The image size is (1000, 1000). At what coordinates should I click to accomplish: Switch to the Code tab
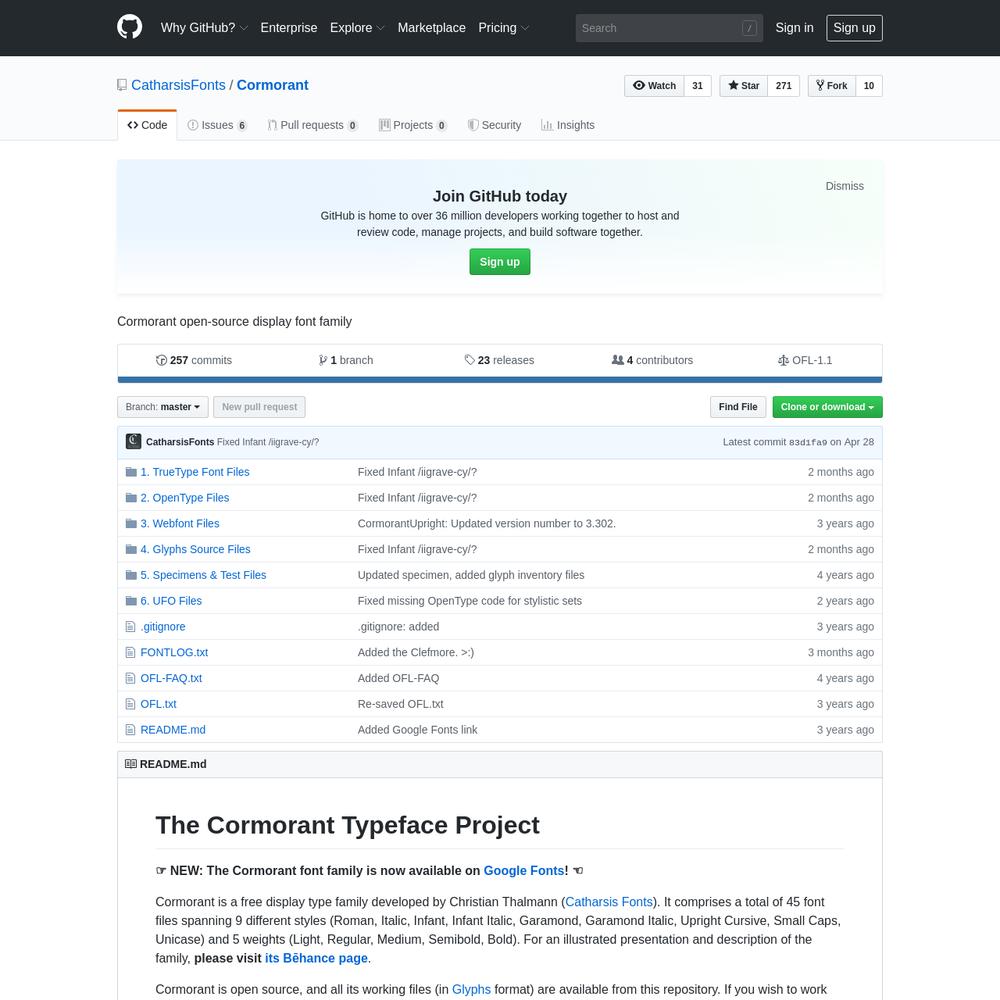(x=147, y=125)
